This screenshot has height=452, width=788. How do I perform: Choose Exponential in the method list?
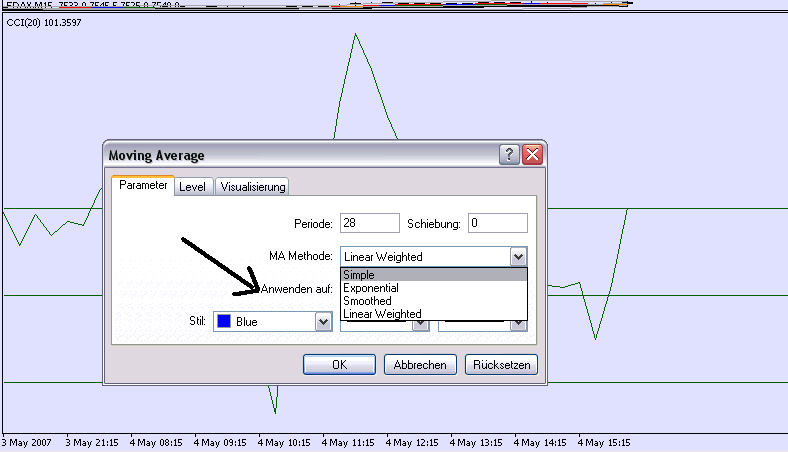(434, 288)
